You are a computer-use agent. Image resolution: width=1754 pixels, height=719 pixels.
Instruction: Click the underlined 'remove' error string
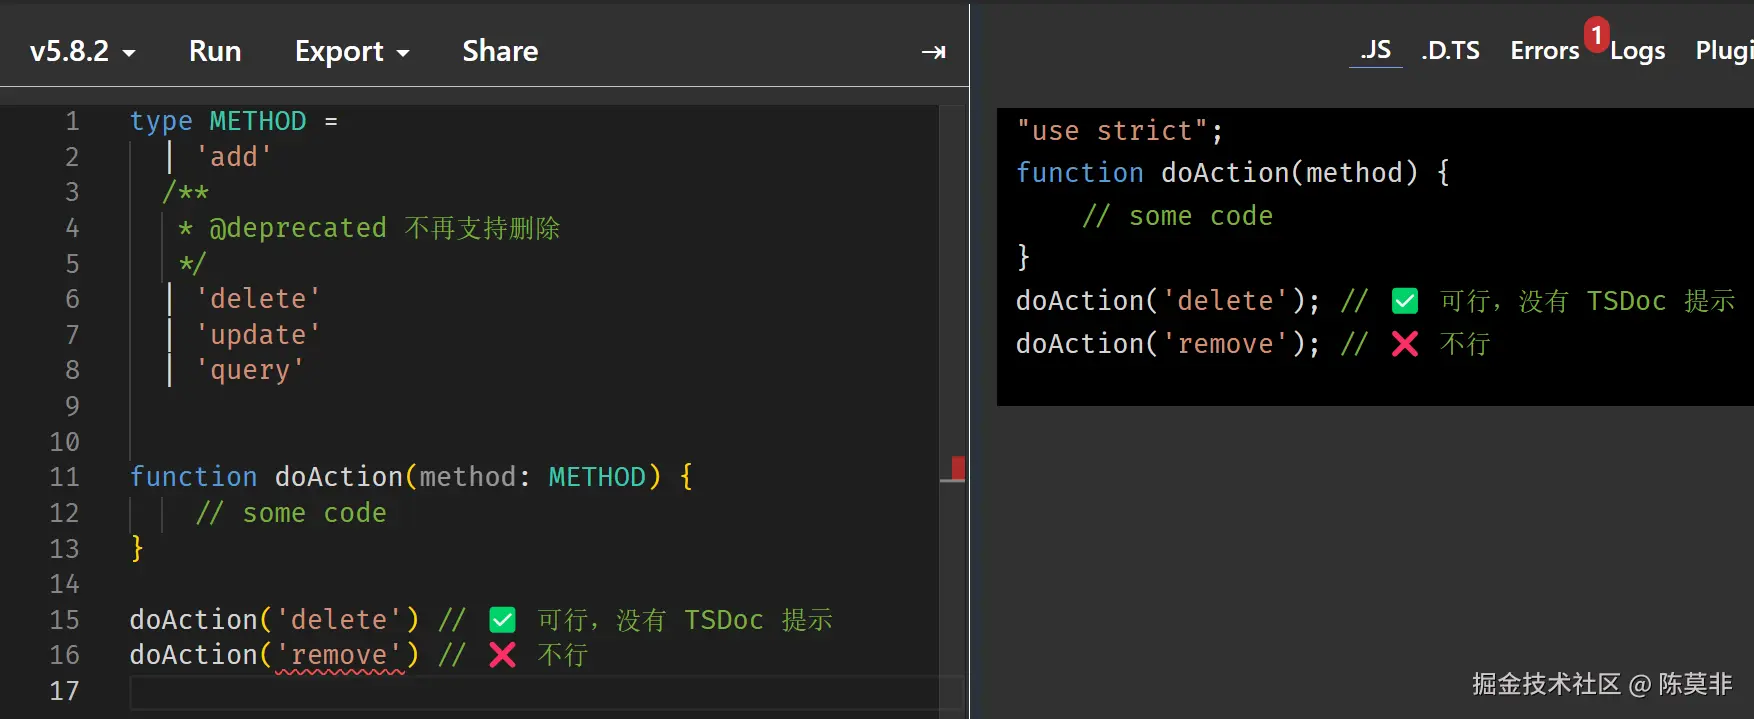coord(339,655)
